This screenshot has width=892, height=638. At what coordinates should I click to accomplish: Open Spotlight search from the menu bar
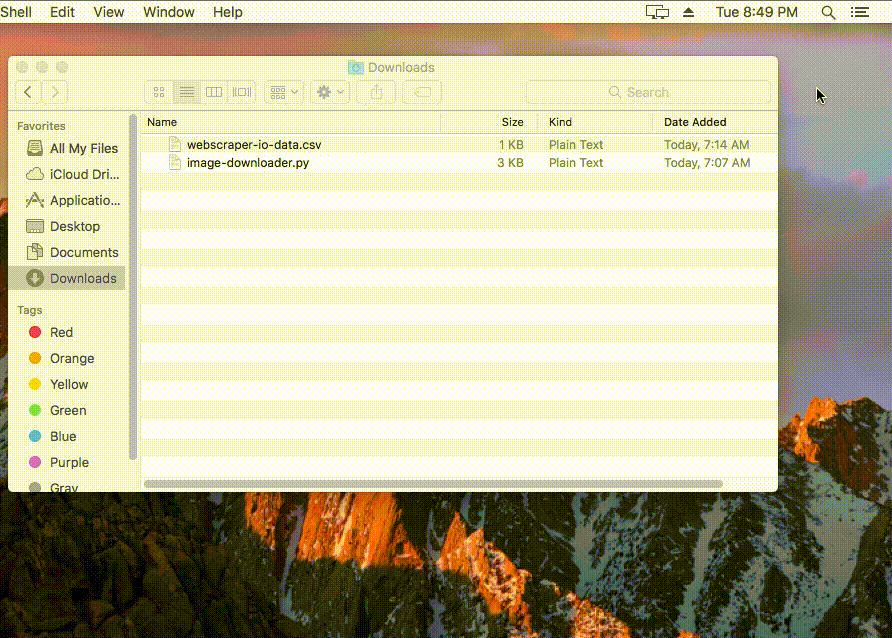click(x=828, y=12)
